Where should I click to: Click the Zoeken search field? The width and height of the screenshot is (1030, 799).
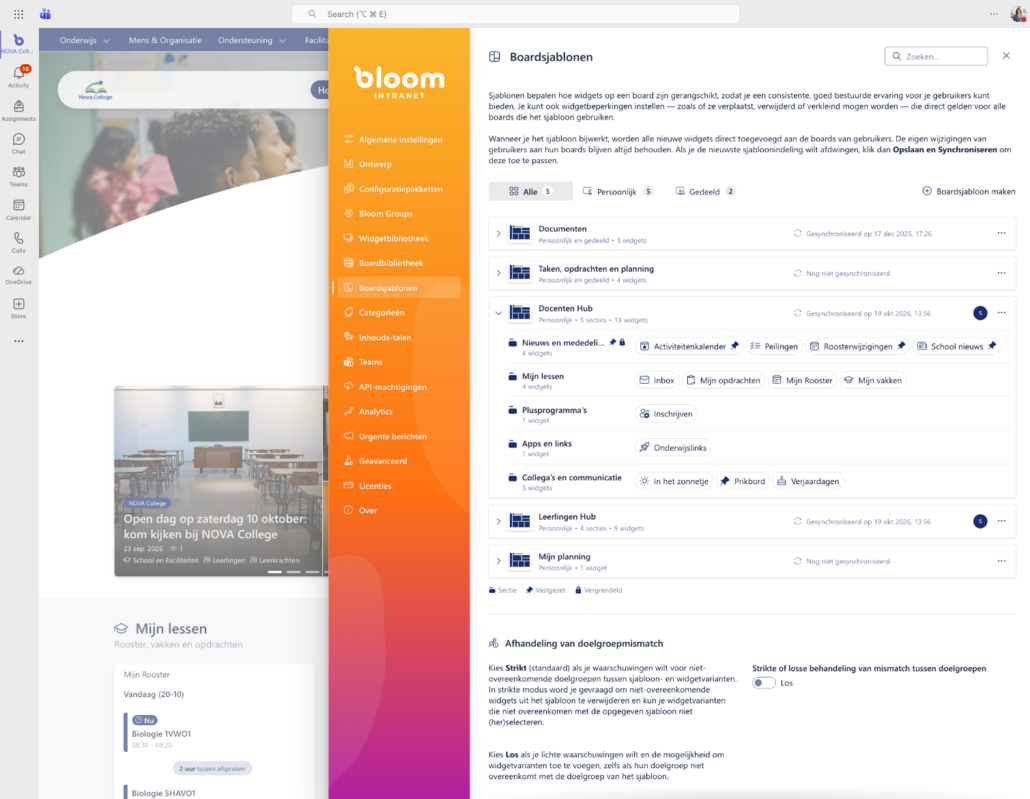935,57
